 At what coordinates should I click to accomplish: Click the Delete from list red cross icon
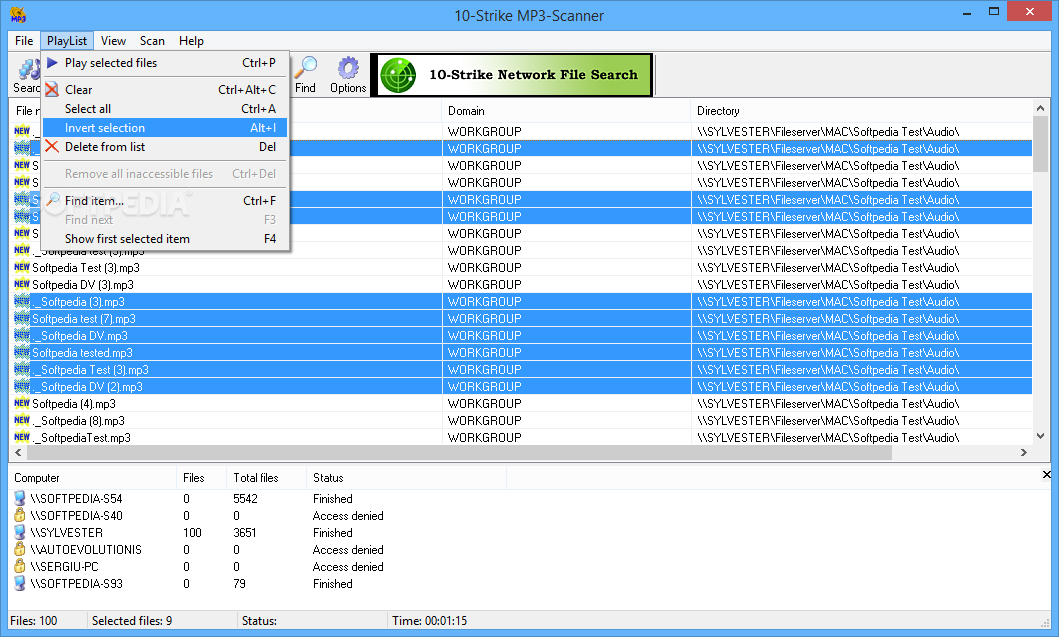click(x=52, y=147)
